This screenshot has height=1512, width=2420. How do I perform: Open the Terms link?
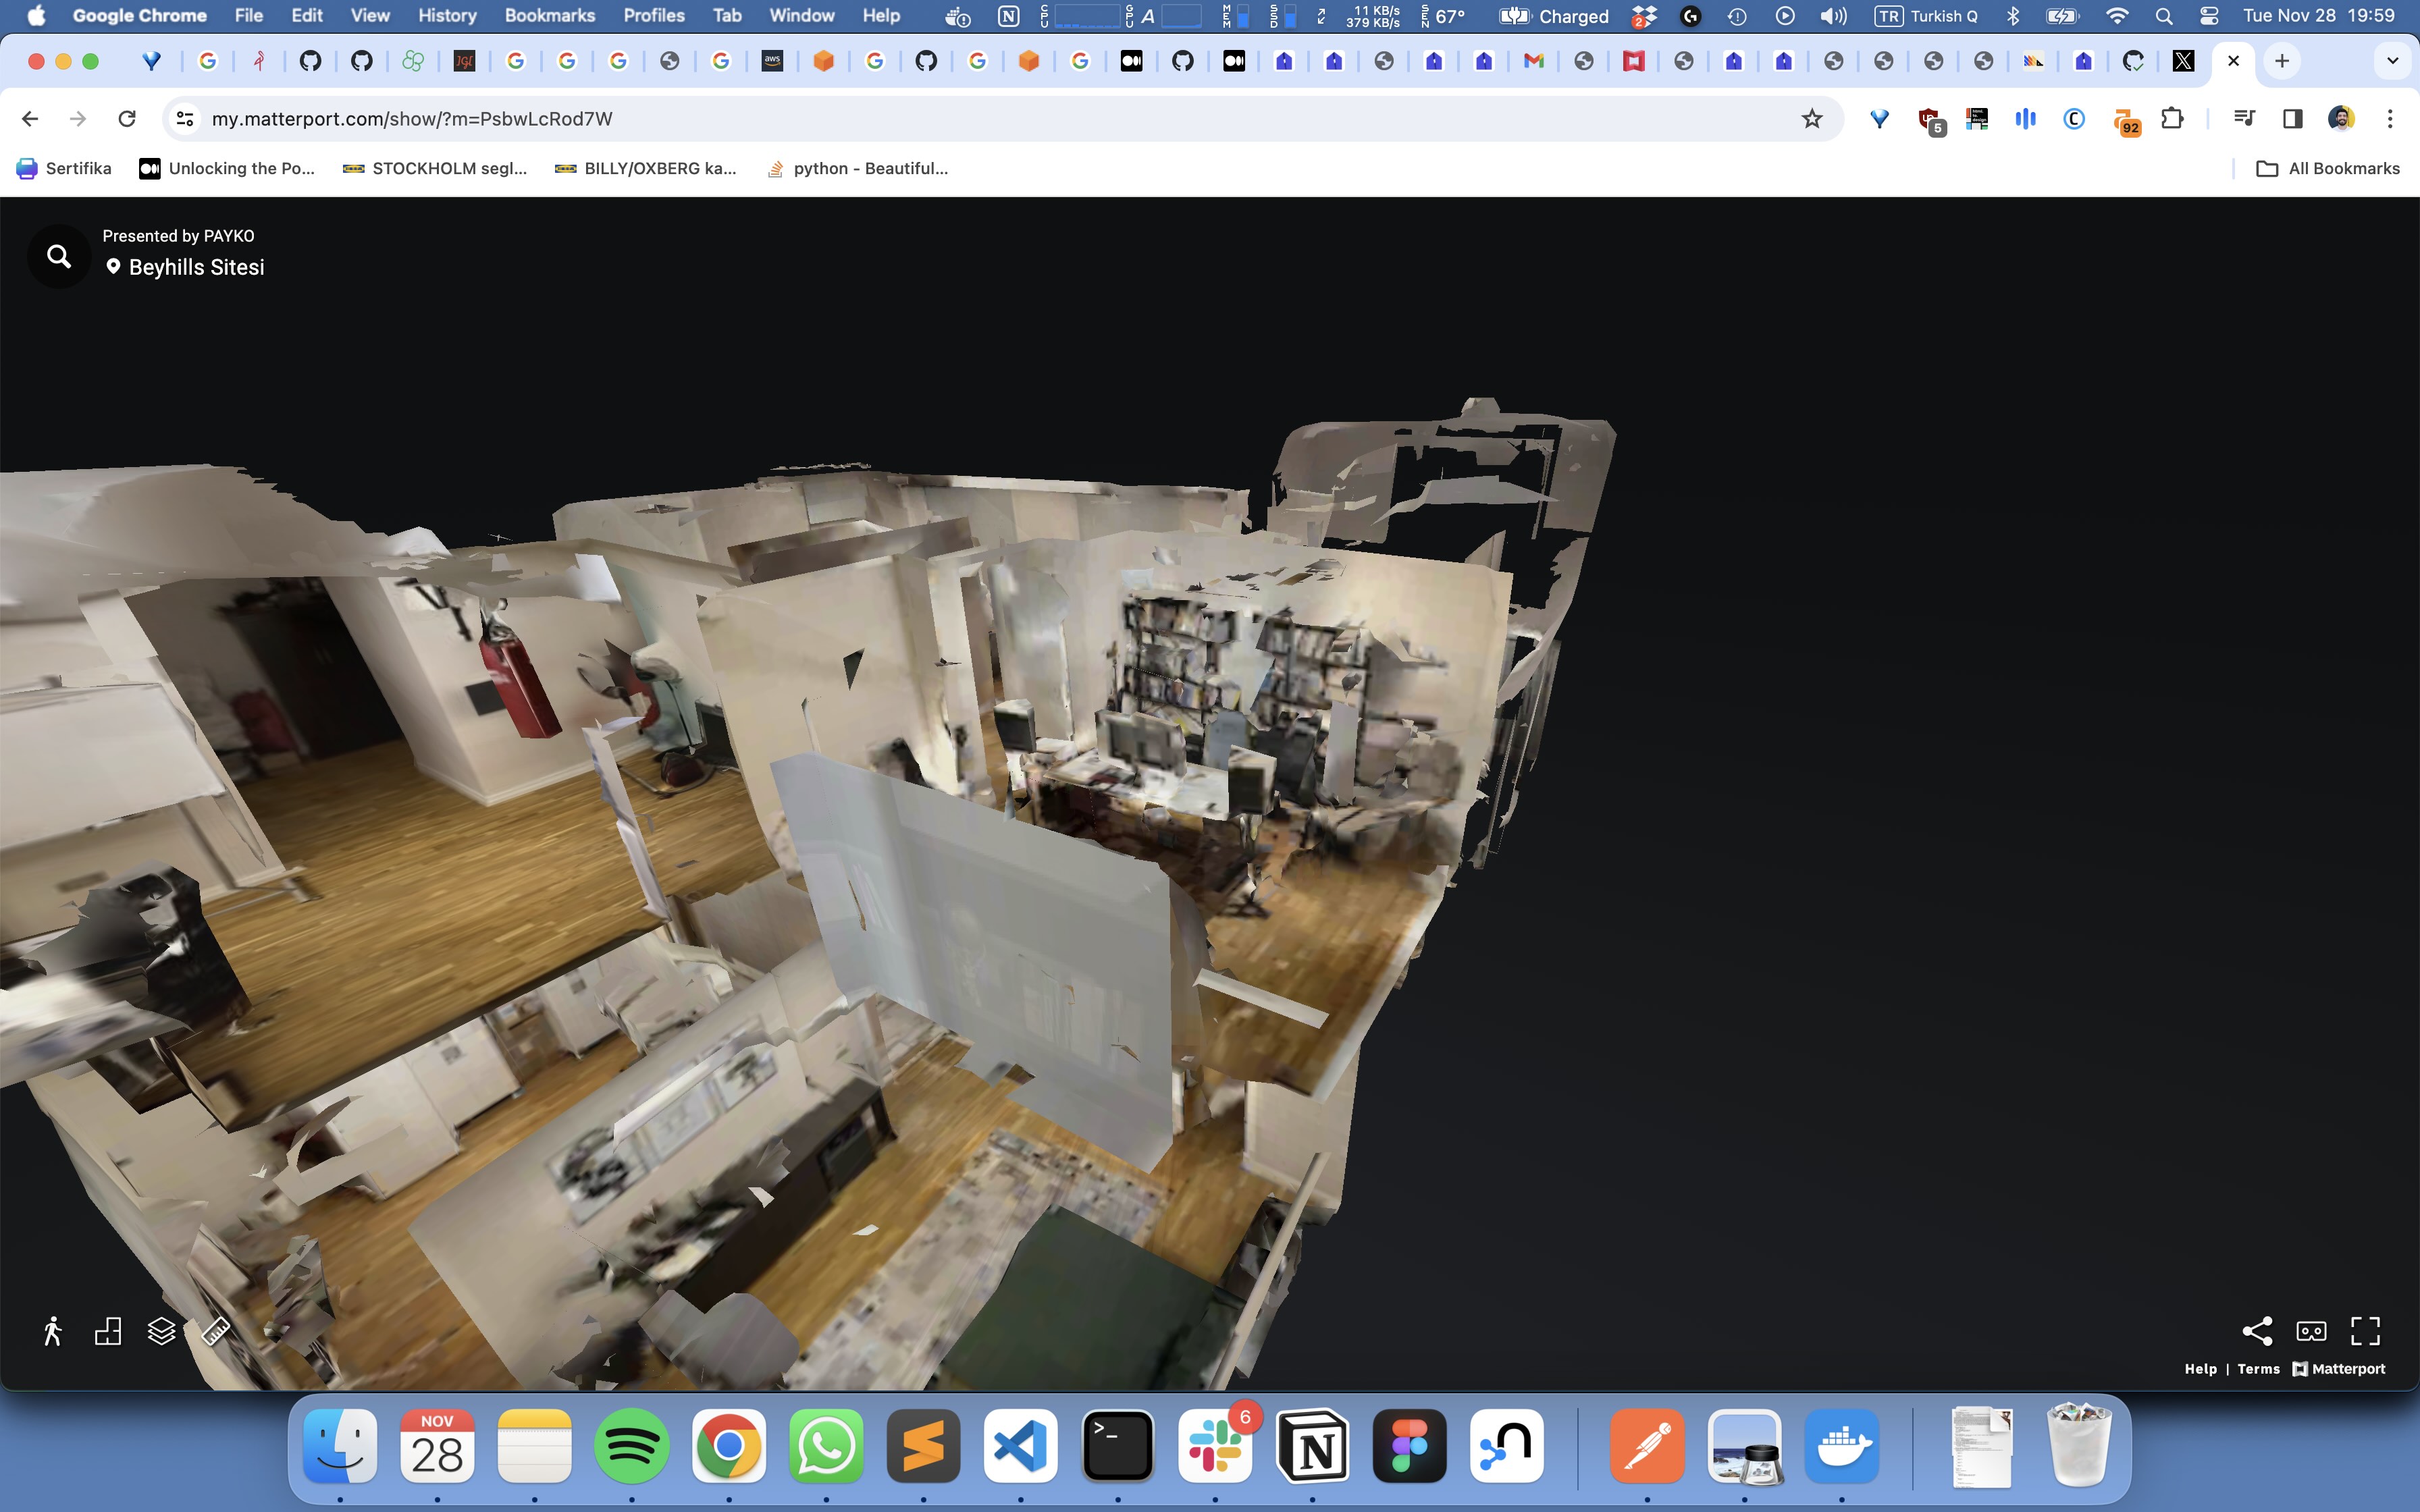pos(2258,1369)
